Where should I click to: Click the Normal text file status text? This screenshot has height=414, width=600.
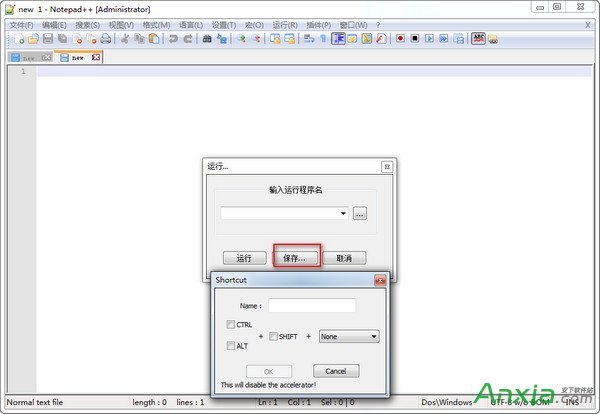[35, 402]
